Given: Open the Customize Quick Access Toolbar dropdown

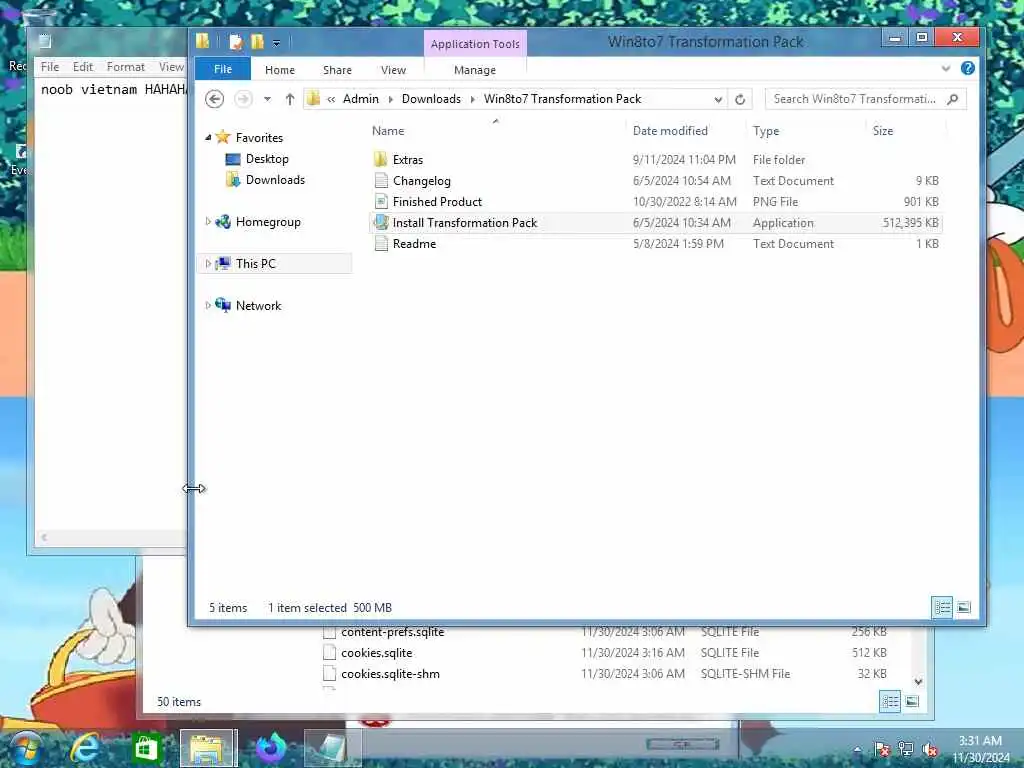Looking at the screenshot, I should pyautogui.click(x=276, y=43).
